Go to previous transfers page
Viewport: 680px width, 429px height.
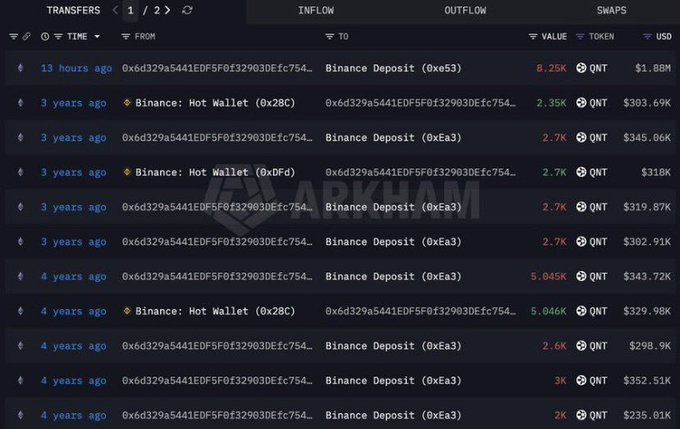point(115,10)
